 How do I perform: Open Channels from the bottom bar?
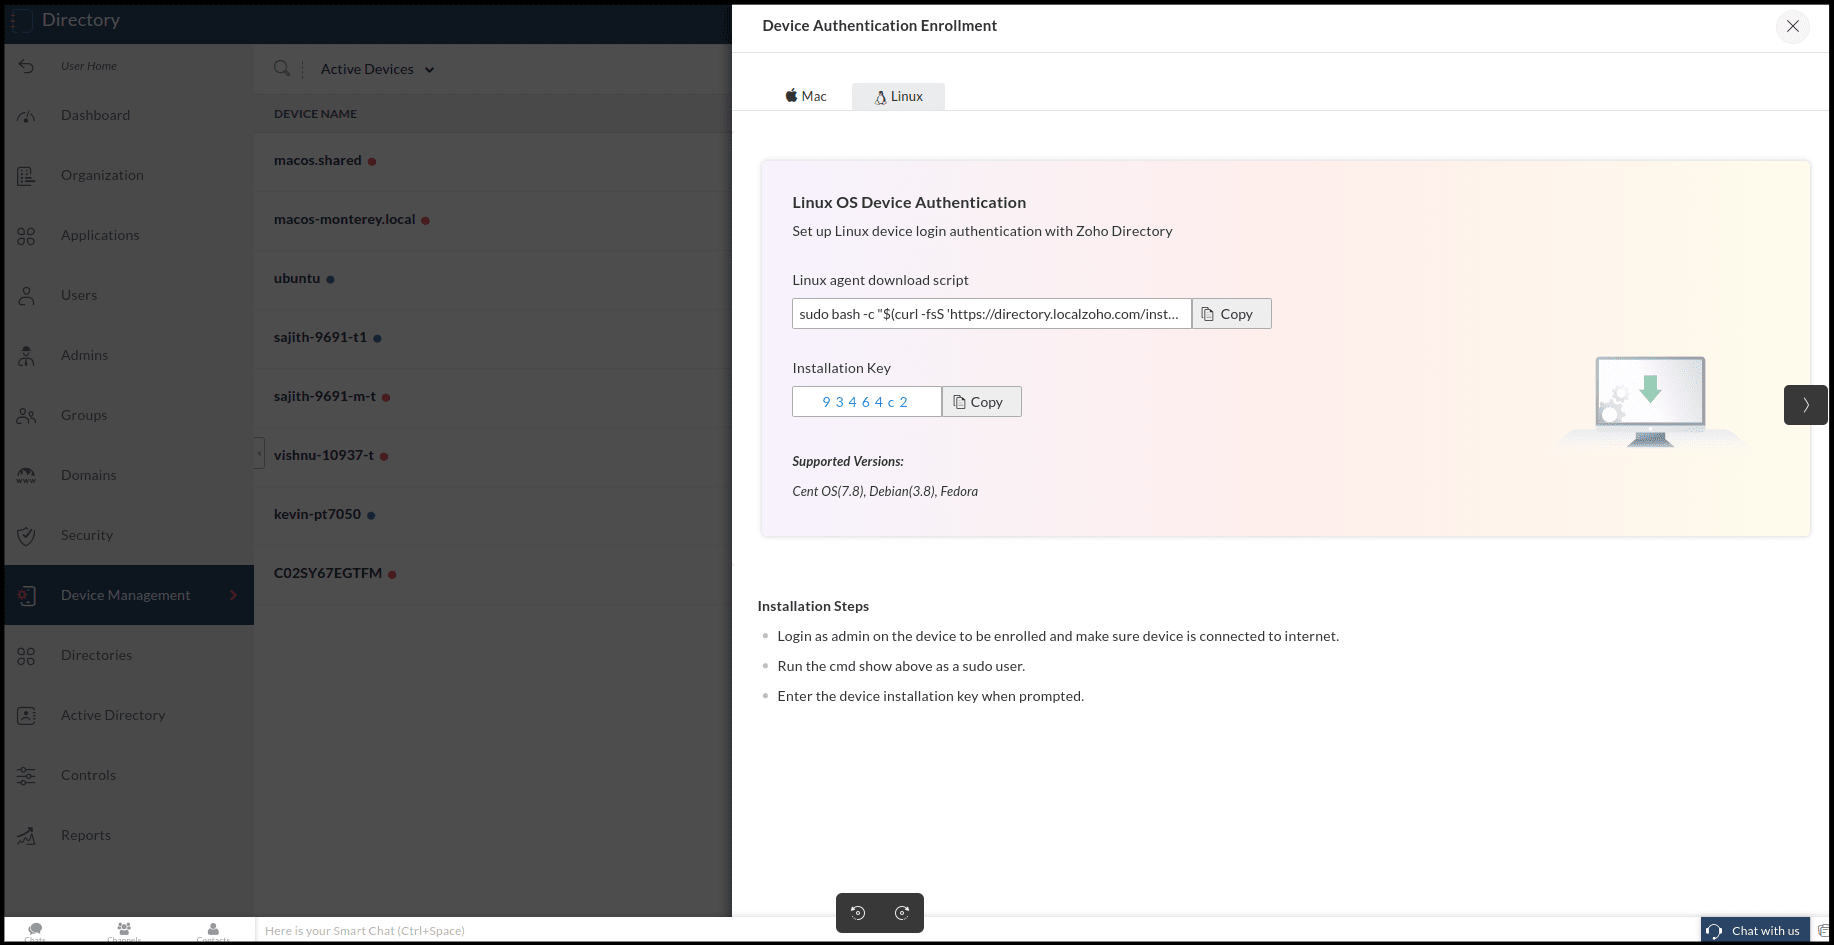[124, 931]
